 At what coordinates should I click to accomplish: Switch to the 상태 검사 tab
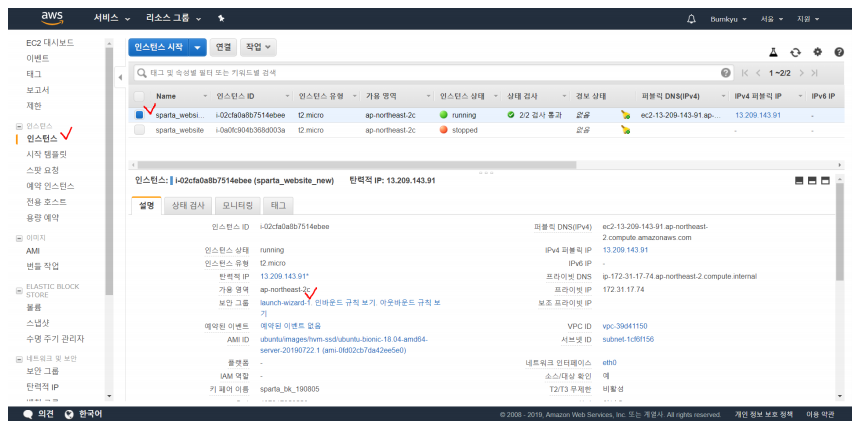[188, 206]
